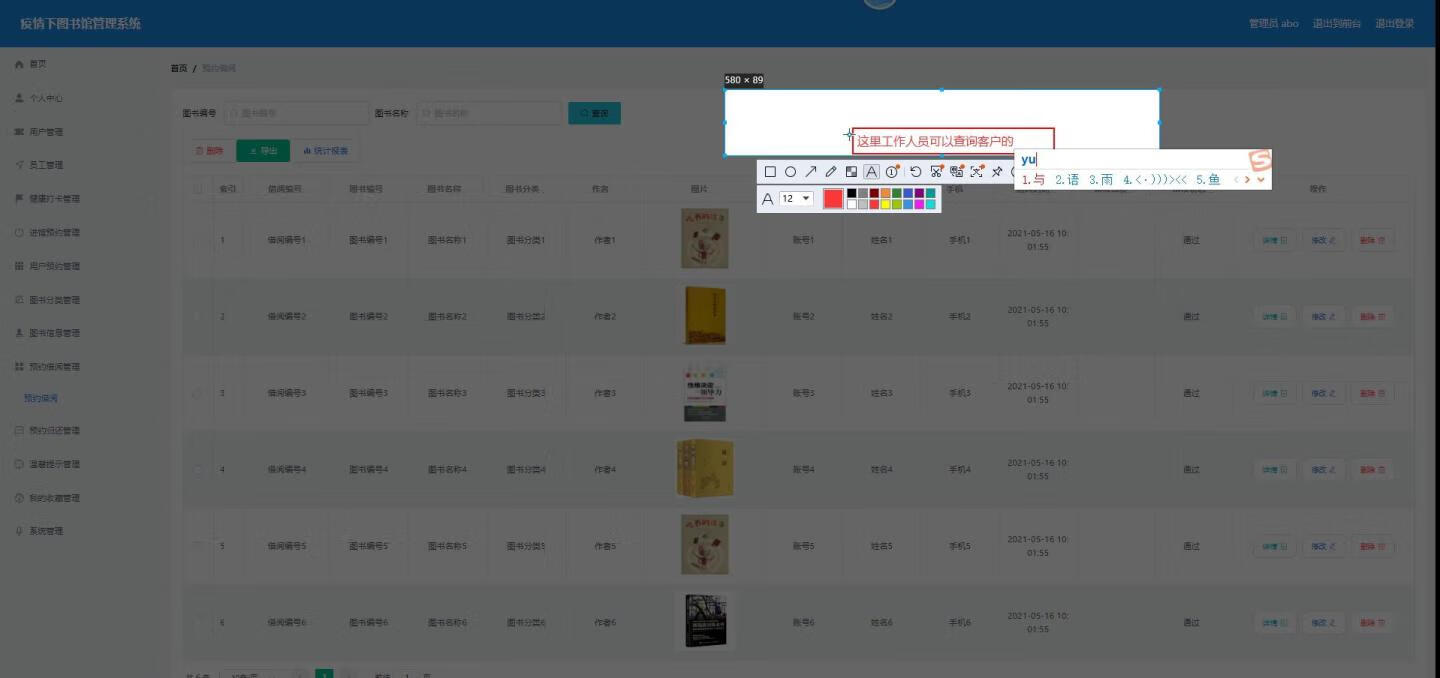Screen dimensions: 1440x678
Task: Click 退出到前台 link in header
Action: pyautogui.click(x=1337, y=23)
